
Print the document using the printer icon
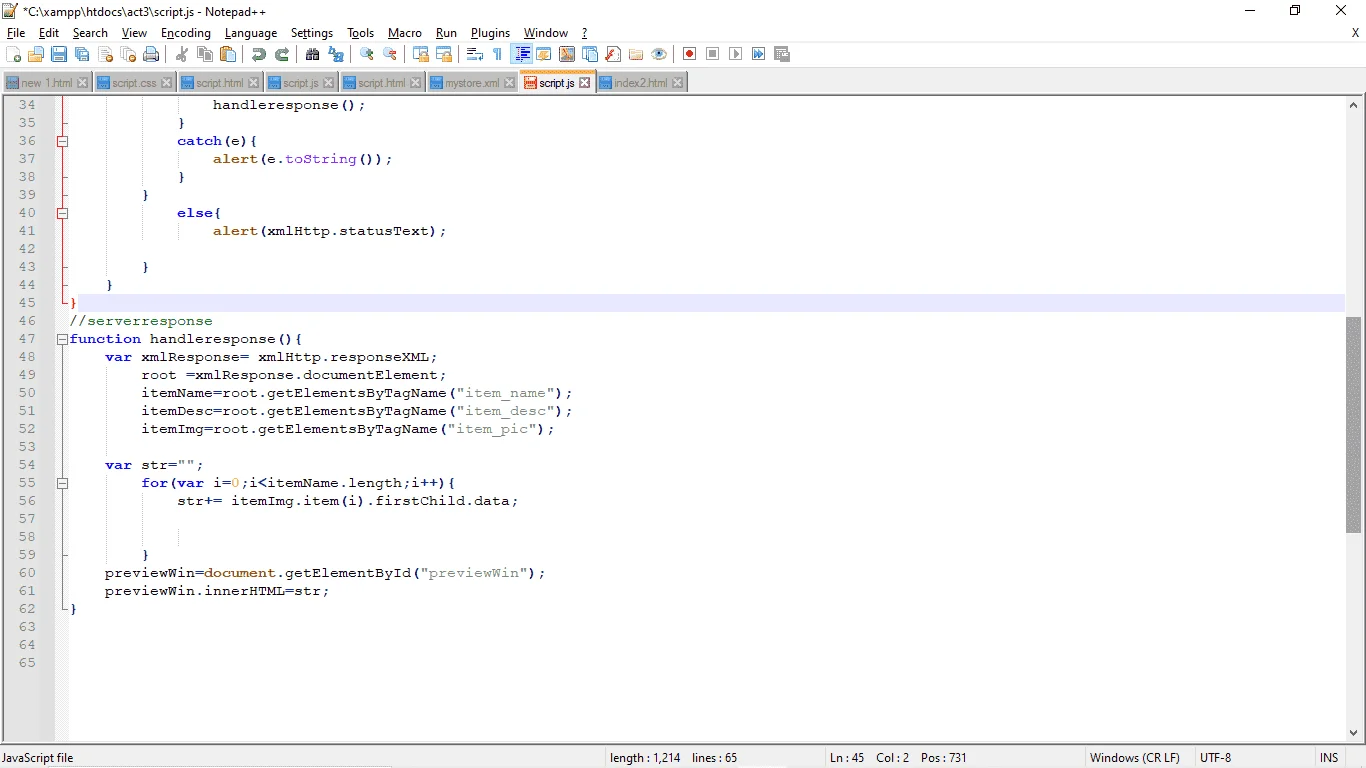click(151, 54)
